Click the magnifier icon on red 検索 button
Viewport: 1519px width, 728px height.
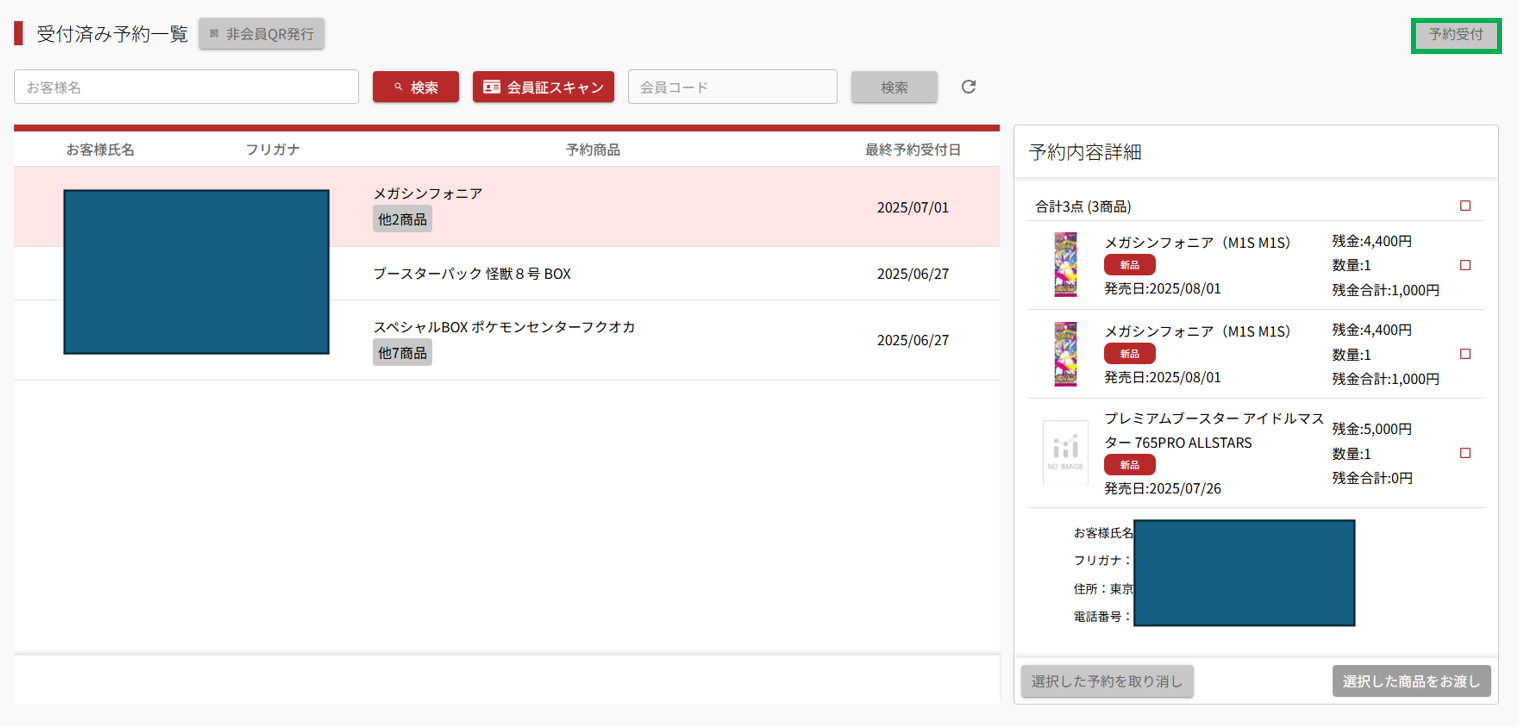click(x=398, y=87)
